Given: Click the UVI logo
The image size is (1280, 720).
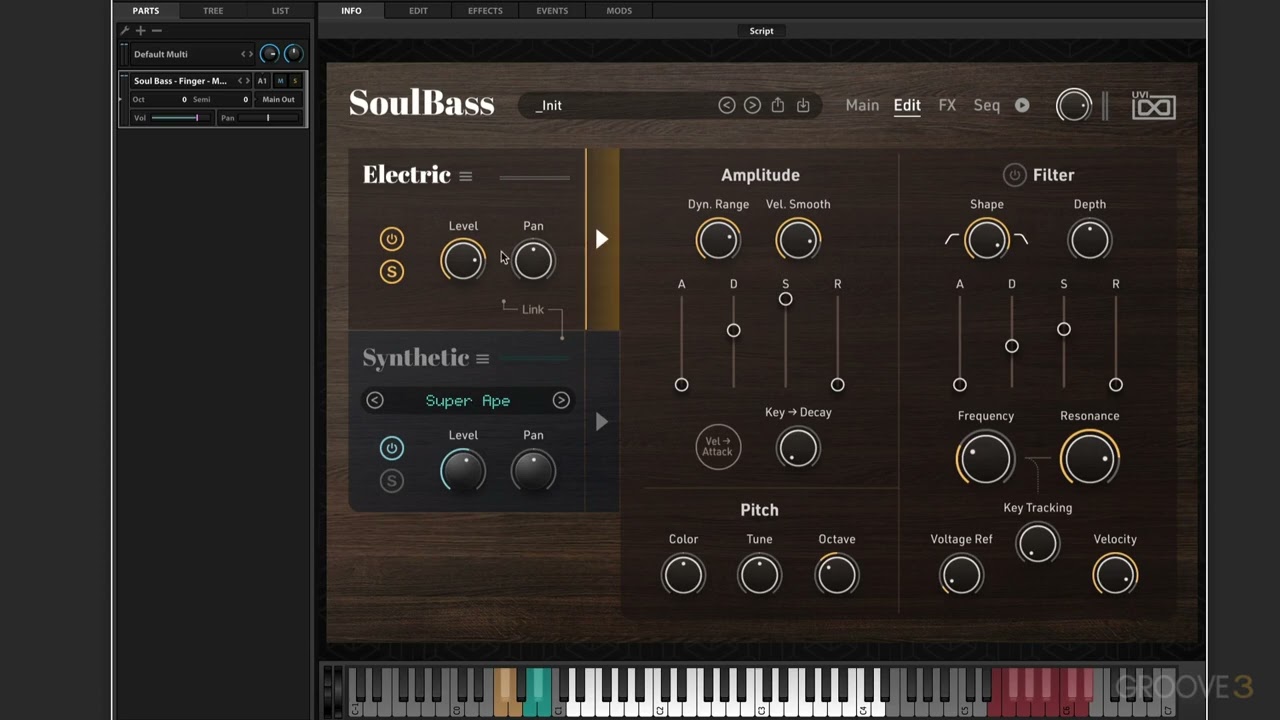Looking at the screenshot, I should pos(1153,105).
